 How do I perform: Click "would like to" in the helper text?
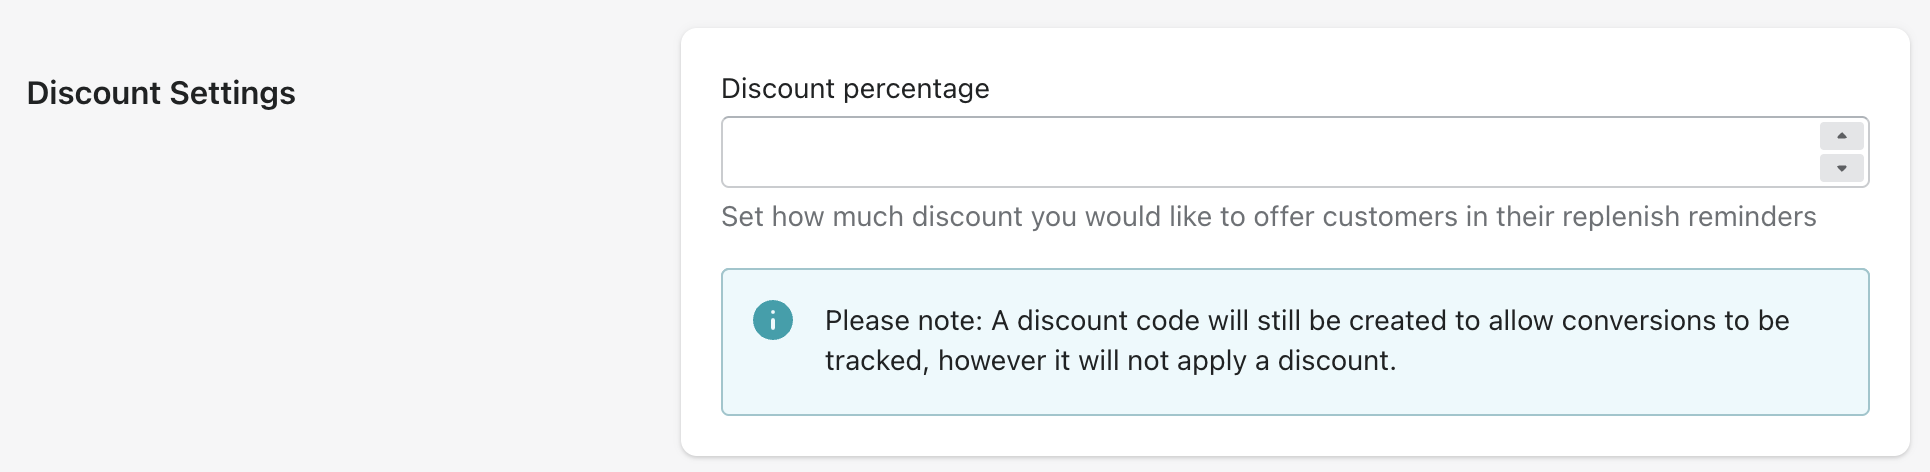pyautogui.click(x=1162, y=217)
